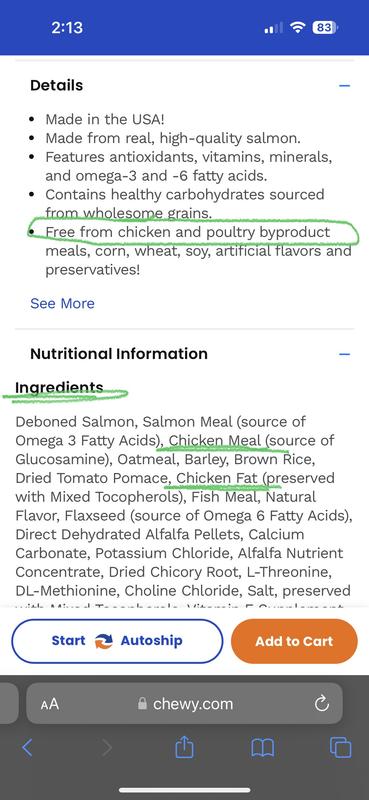The width and height of the screenshot is (369, 800).
Task: Tap the Safari forward arrow
Action: 107,748
